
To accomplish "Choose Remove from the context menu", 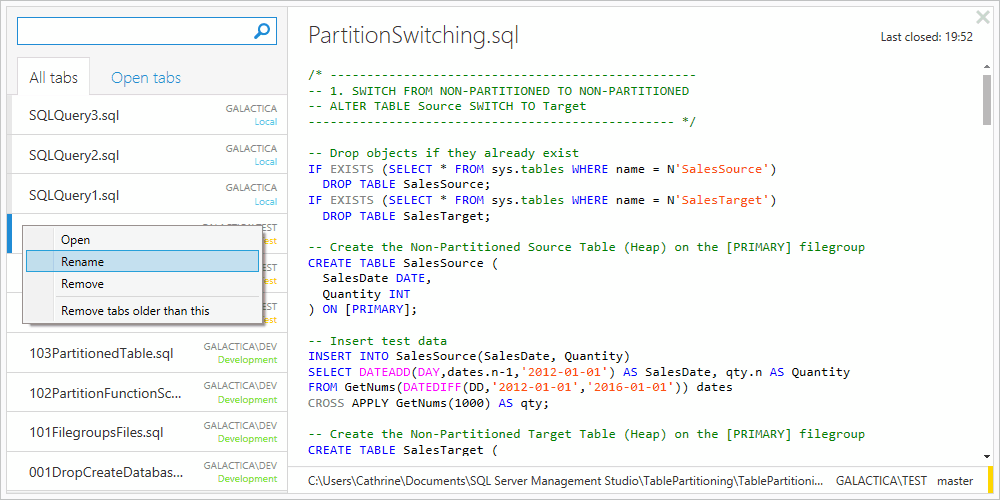I will 82,284.
